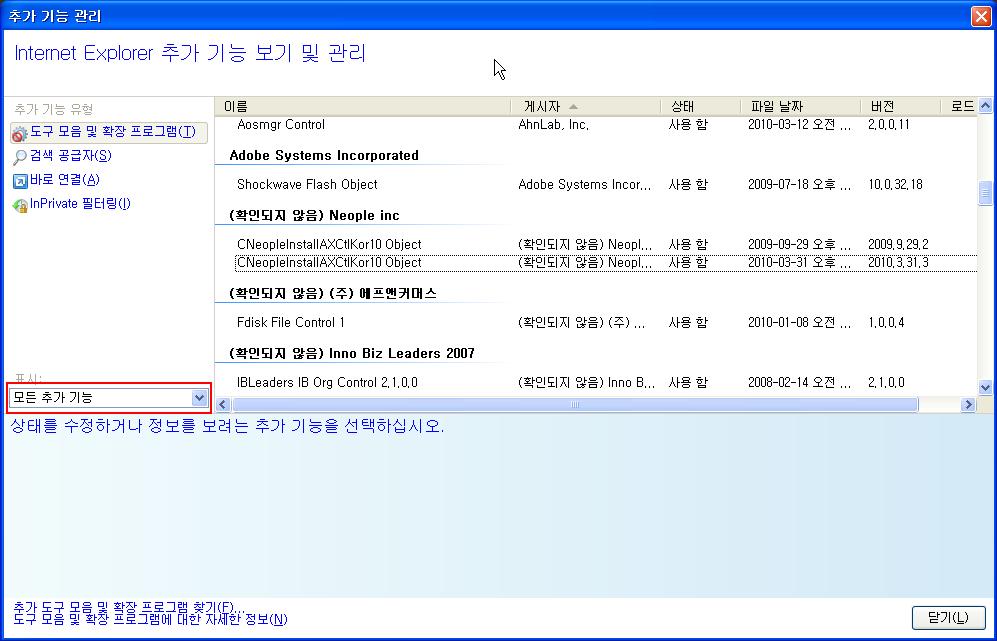Image resolution: width=997 pixels, height=641 pixels.
Task: Sort list by 이름 column header
Action: 362,106
